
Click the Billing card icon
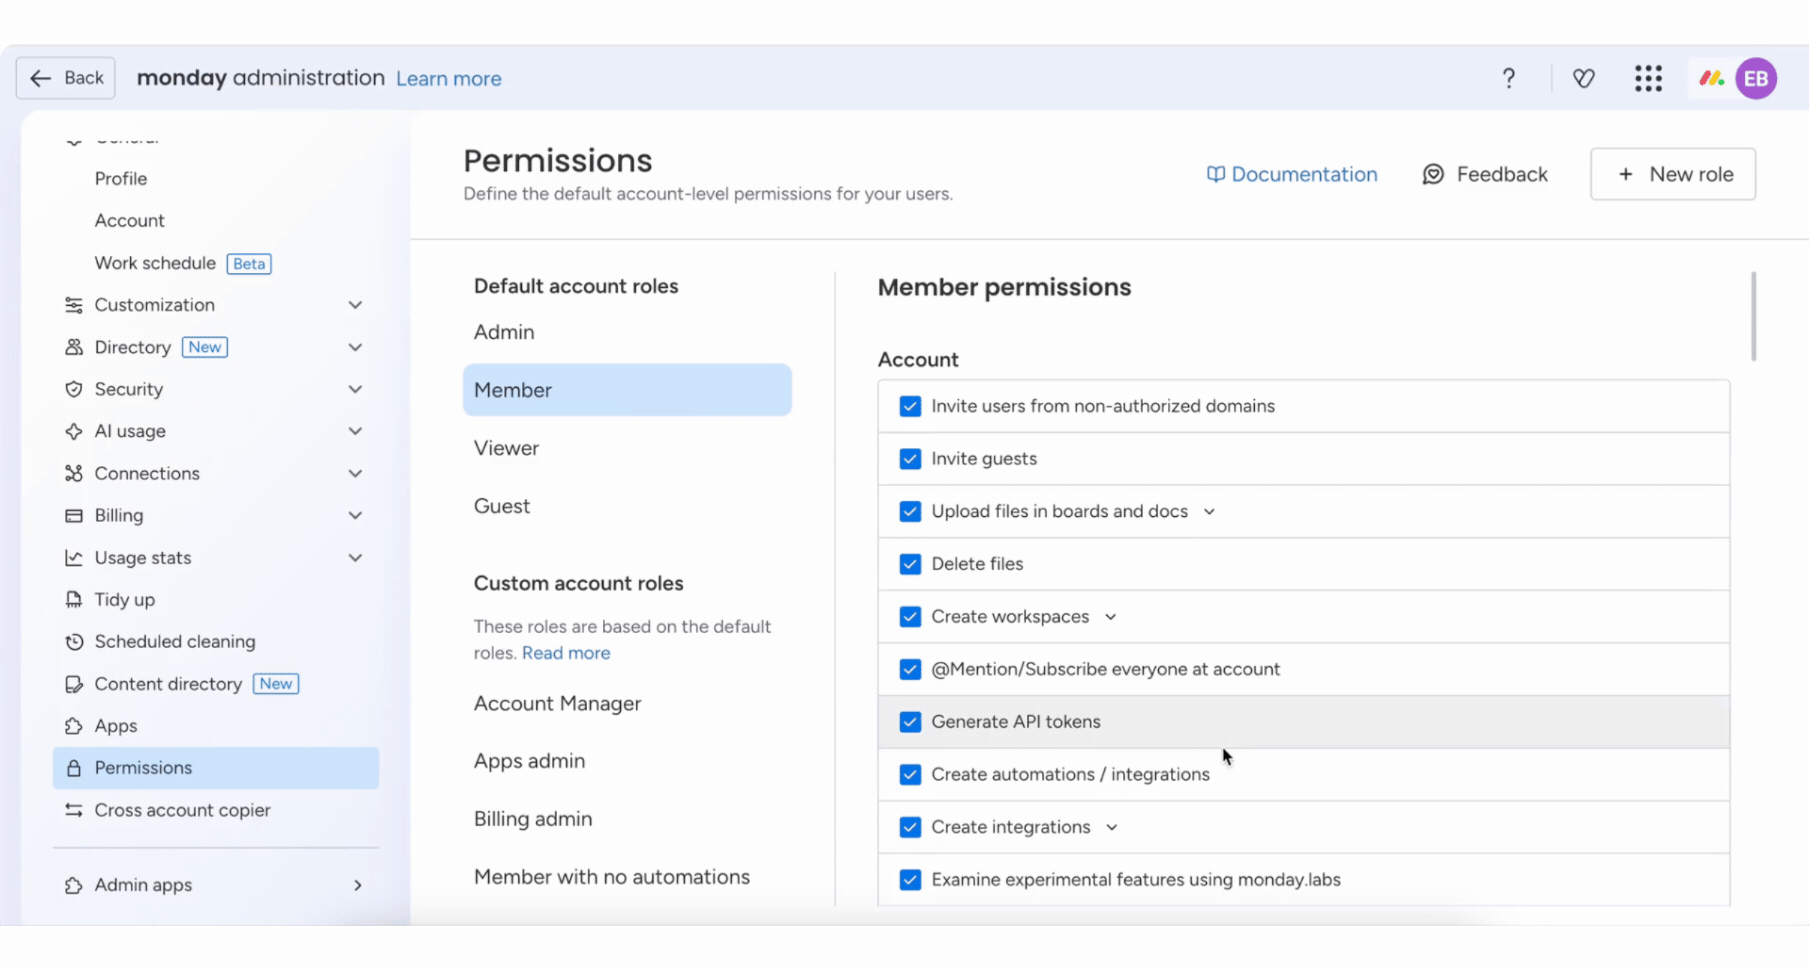pos(74,515)
